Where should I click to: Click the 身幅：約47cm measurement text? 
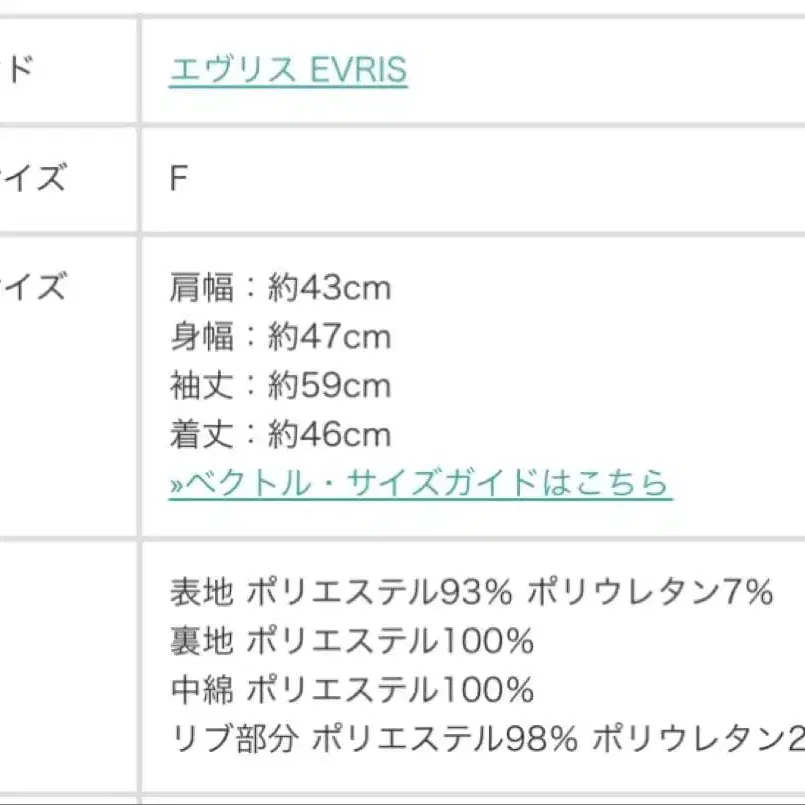pyautogui.click(x=281, y=337)
